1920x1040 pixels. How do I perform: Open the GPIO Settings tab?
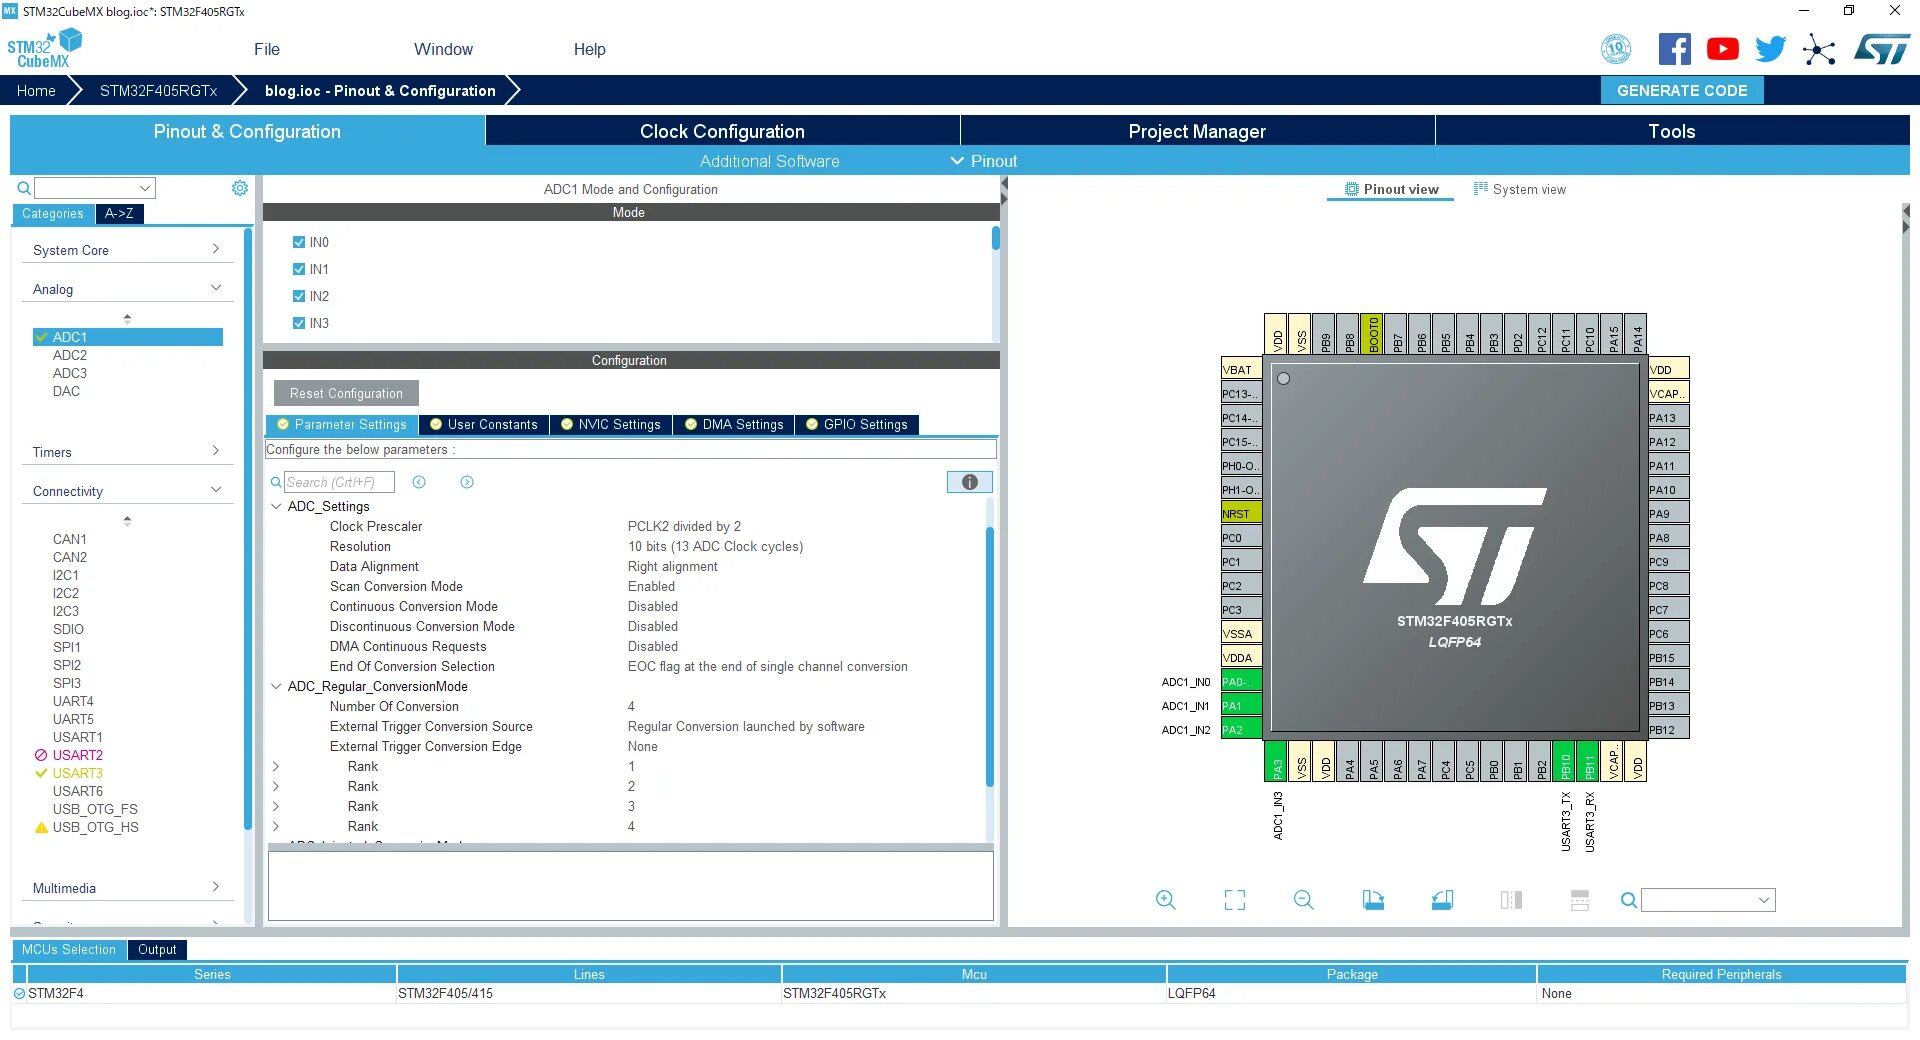(x=856, y=424)
